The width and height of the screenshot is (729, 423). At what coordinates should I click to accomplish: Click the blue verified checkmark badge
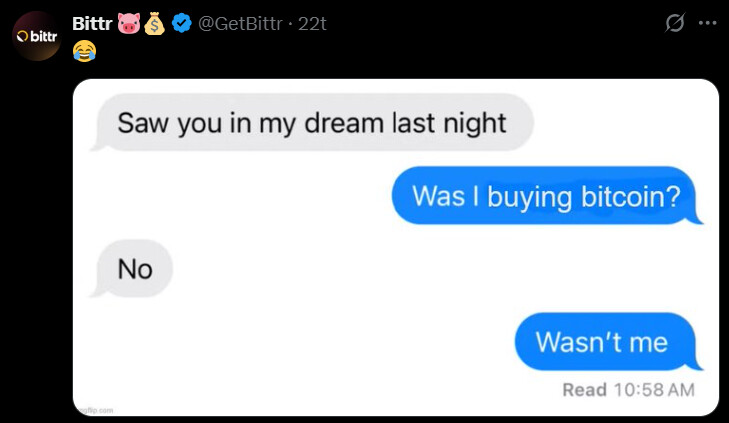click(181, 23)
